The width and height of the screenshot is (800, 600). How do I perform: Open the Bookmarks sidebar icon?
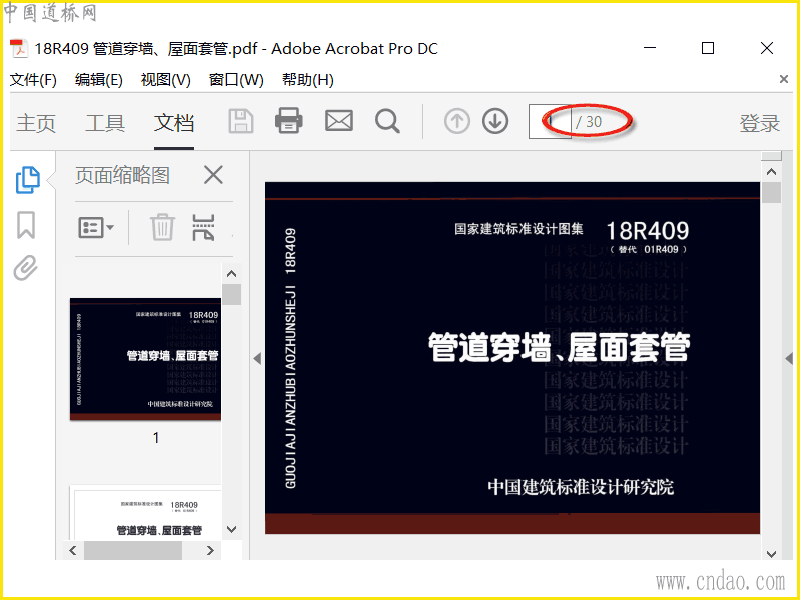coord(26,225)
